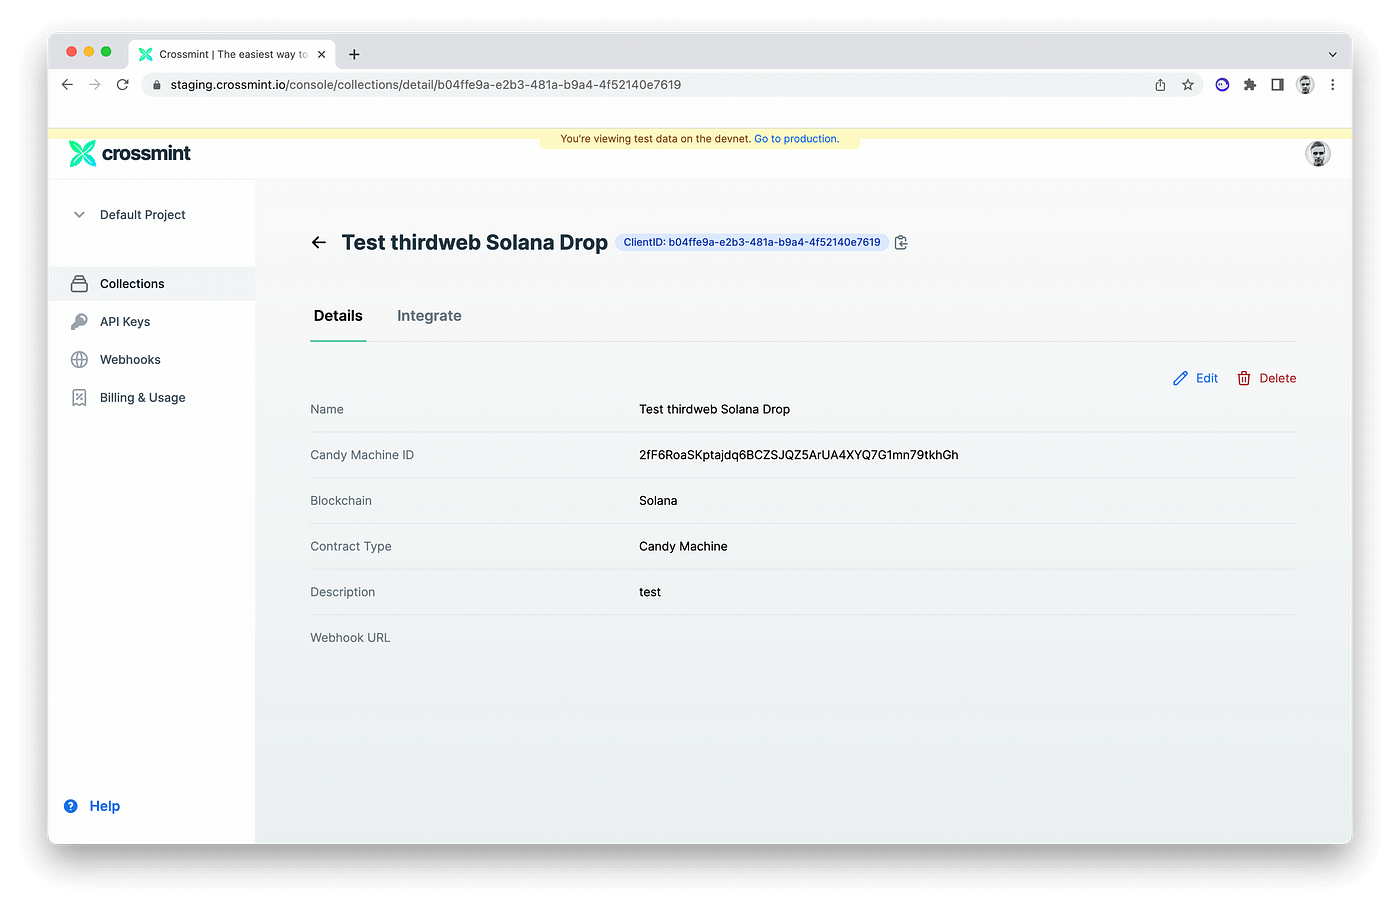
Task: View the site lock icon info
Action: point(156,85)
